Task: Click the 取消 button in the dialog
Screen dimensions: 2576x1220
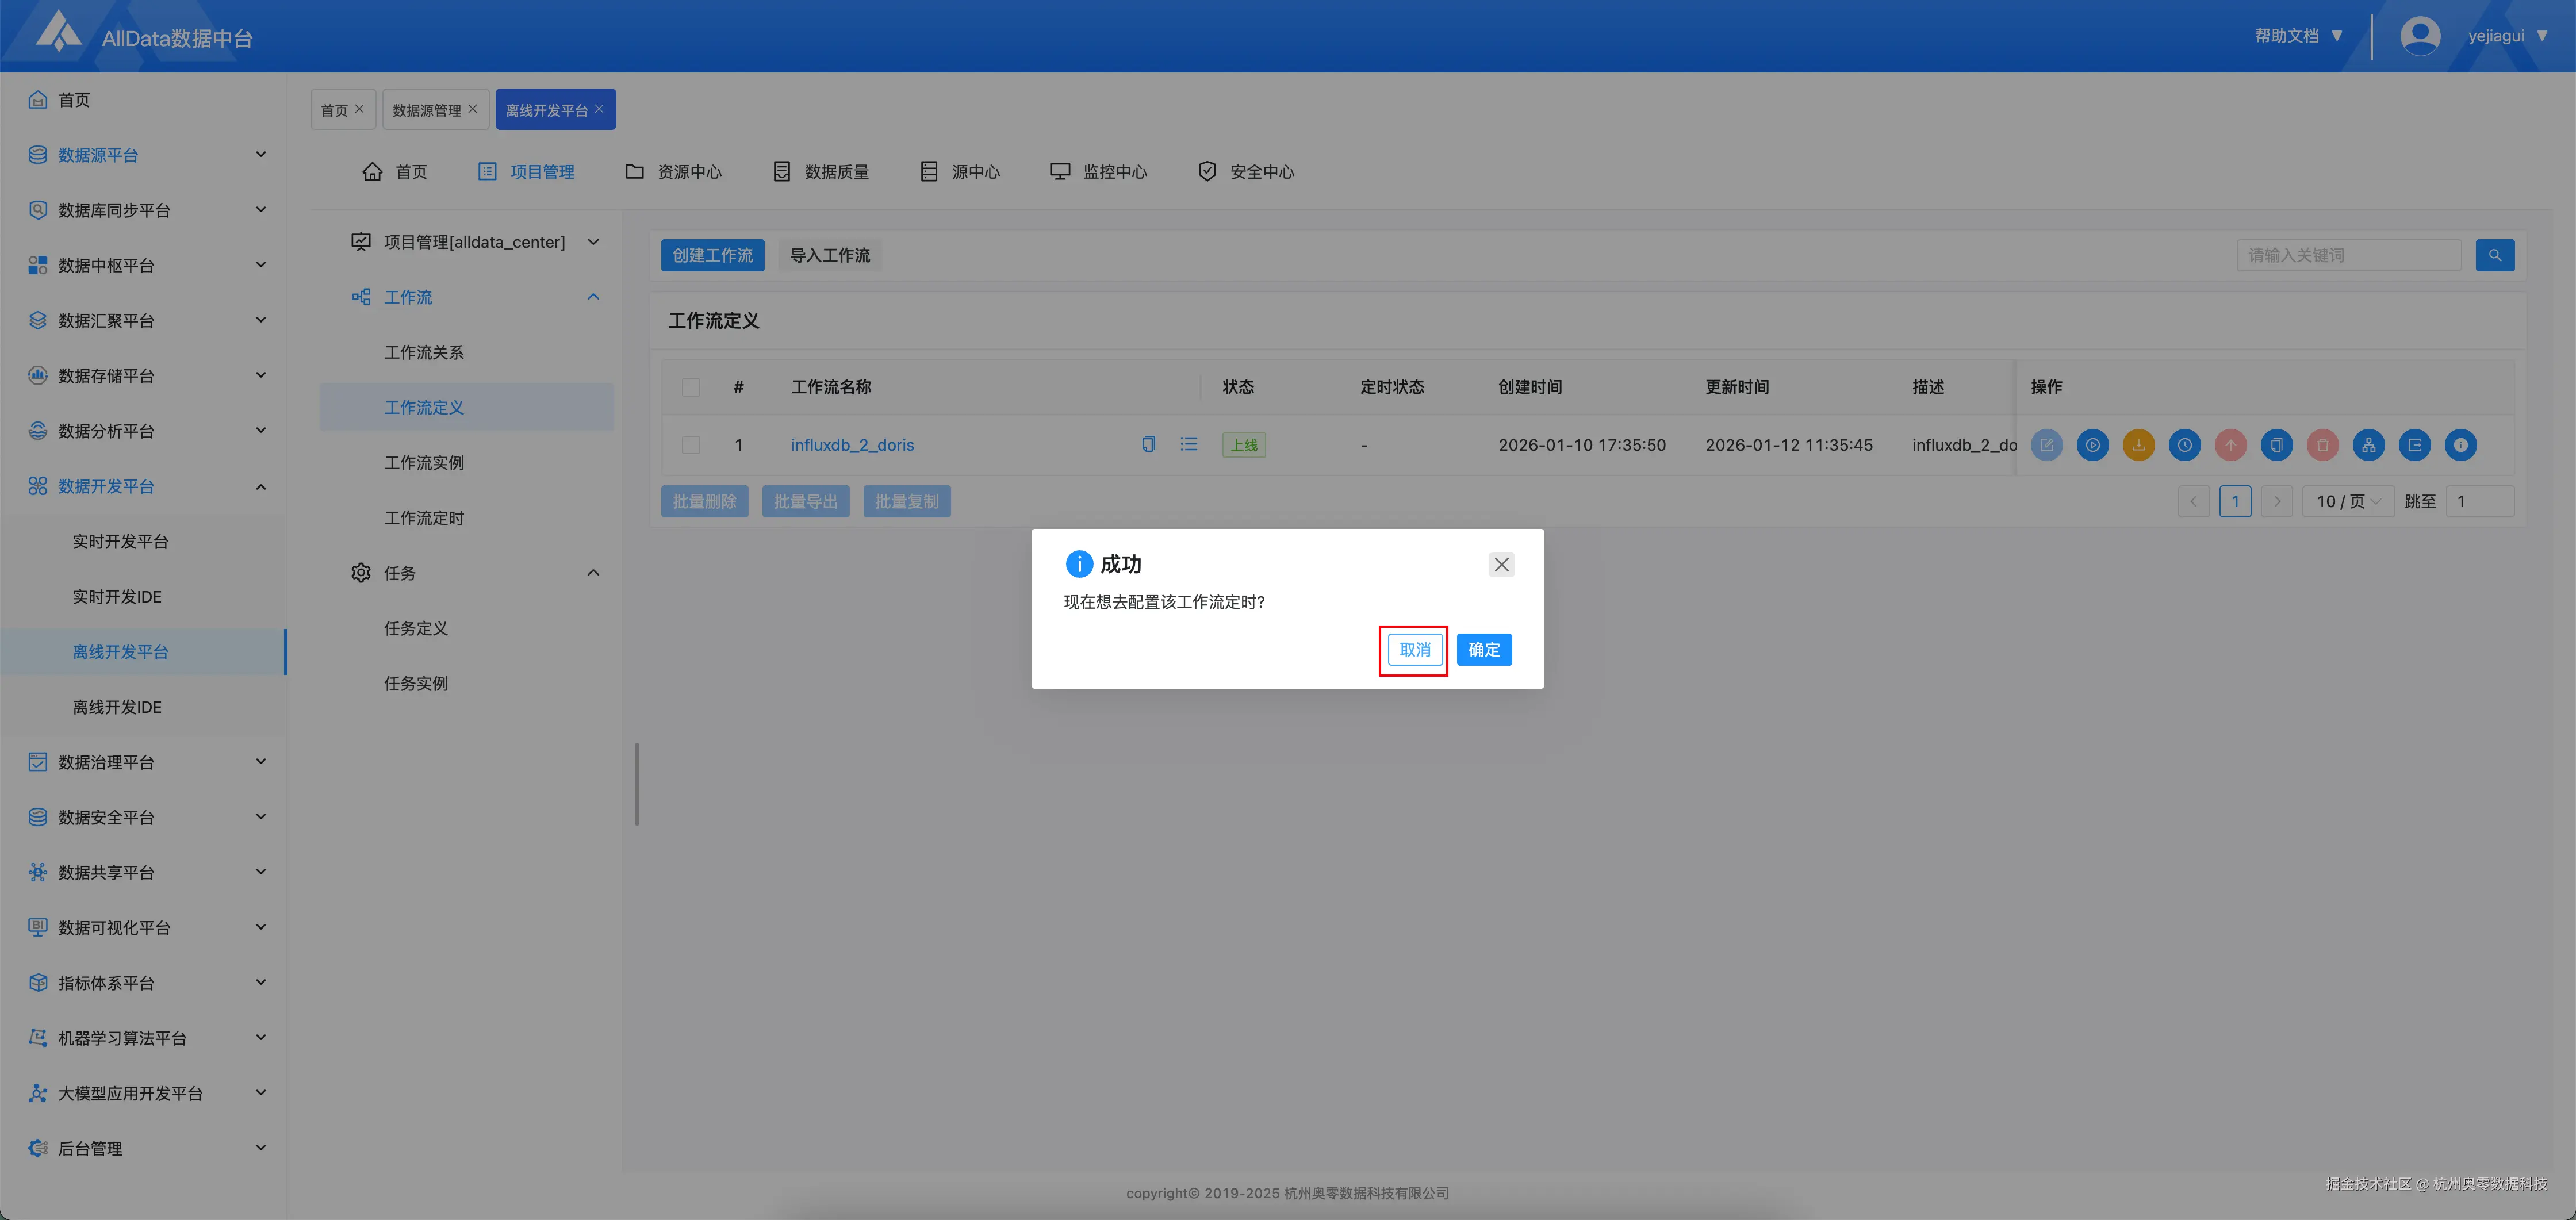Action: [x=1414, y=650]
